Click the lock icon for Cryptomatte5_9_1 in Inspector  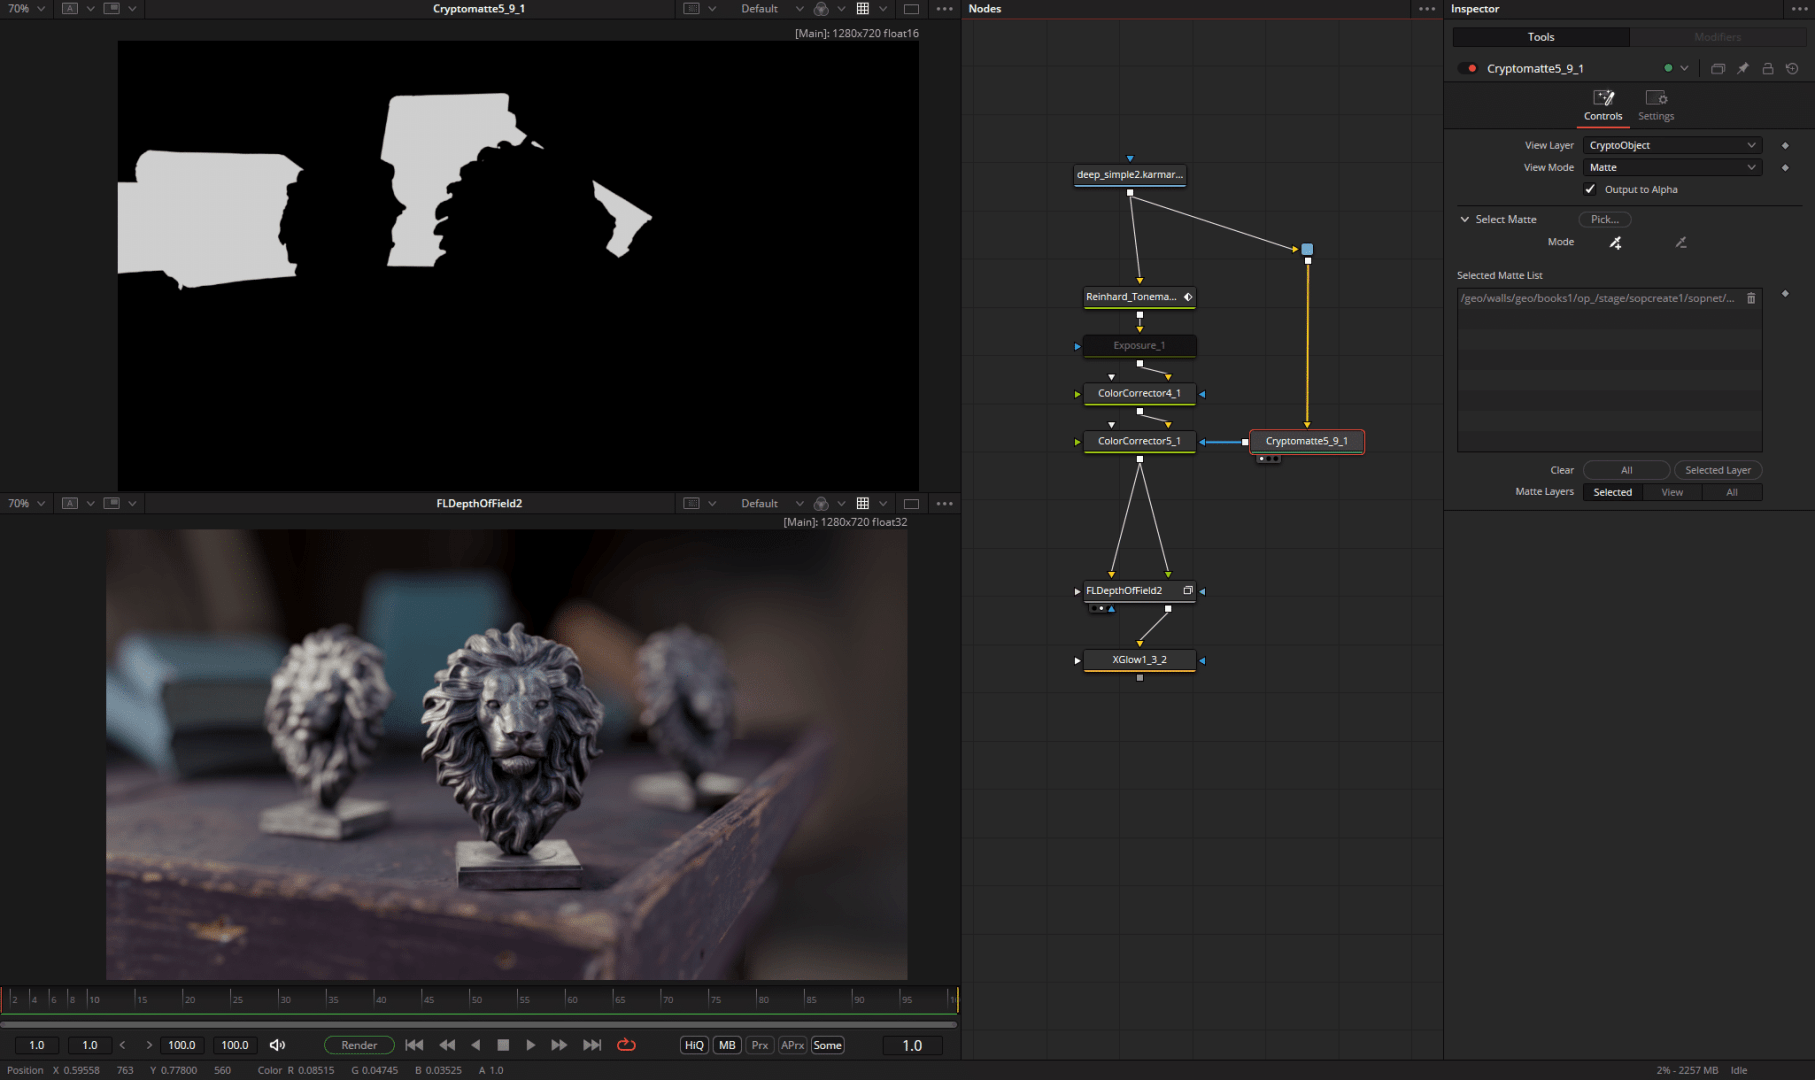1768,68
